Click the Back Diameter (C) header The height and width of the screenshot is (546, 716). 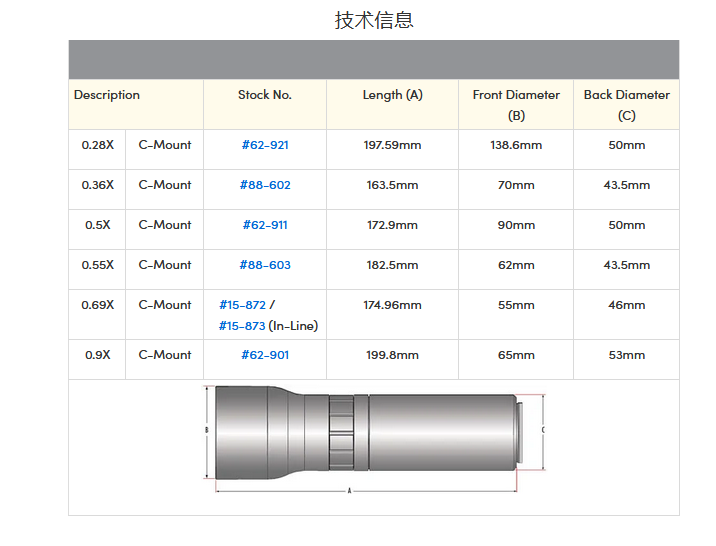(x=627, y=104)
